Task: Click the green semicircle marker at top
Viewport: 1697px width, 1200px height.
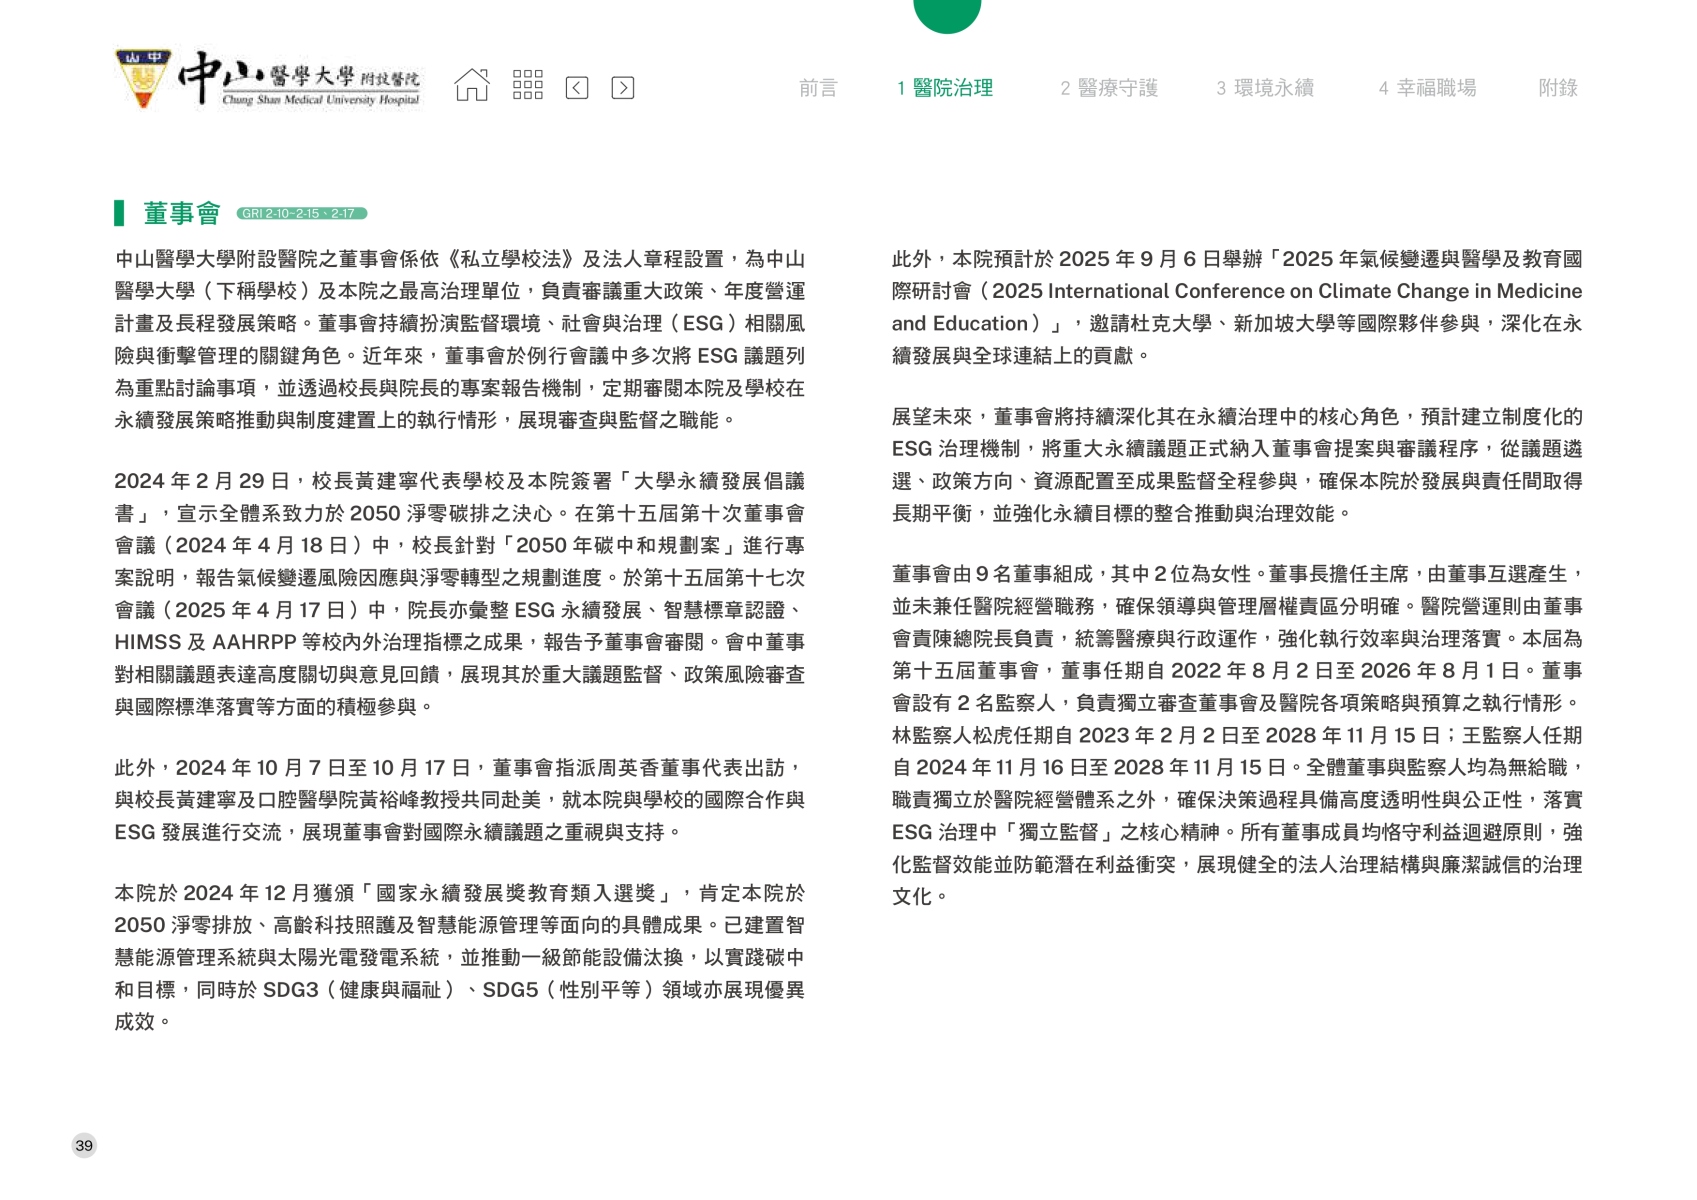Action: point(946,14)
